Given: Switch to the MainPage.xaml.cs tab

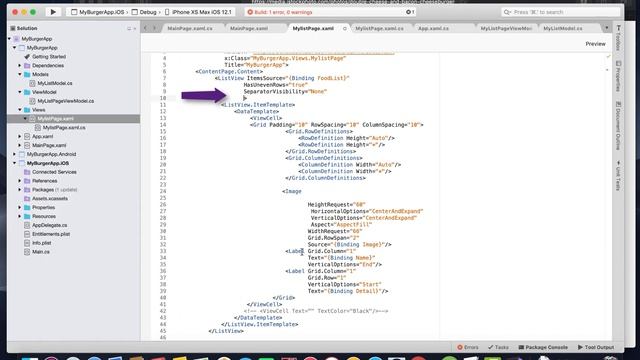Looking at the screenshot, I should 190,29.
